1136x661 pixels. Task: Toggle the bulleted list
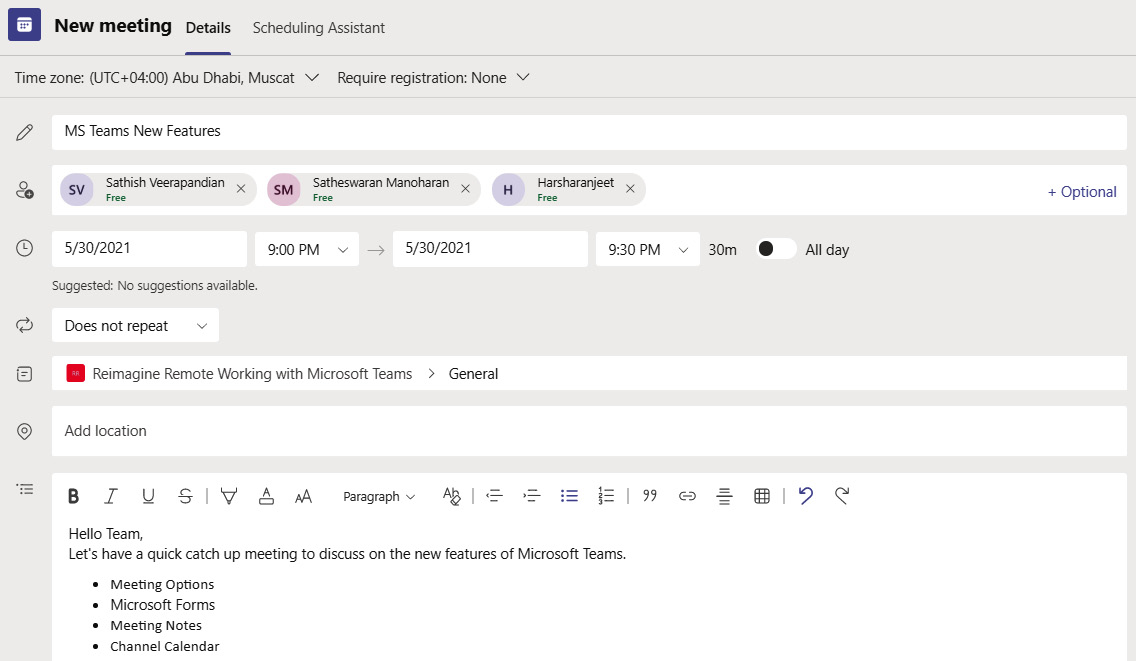569,496
